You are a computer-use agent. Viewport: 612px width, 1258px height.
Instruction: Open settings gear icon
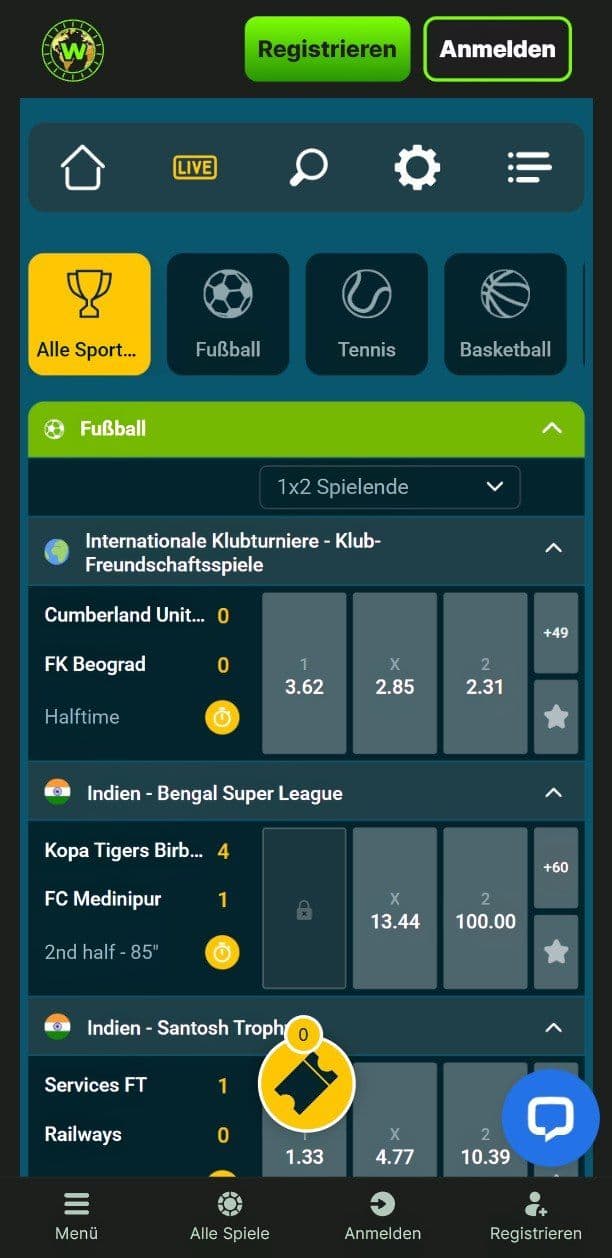(417, 167)
